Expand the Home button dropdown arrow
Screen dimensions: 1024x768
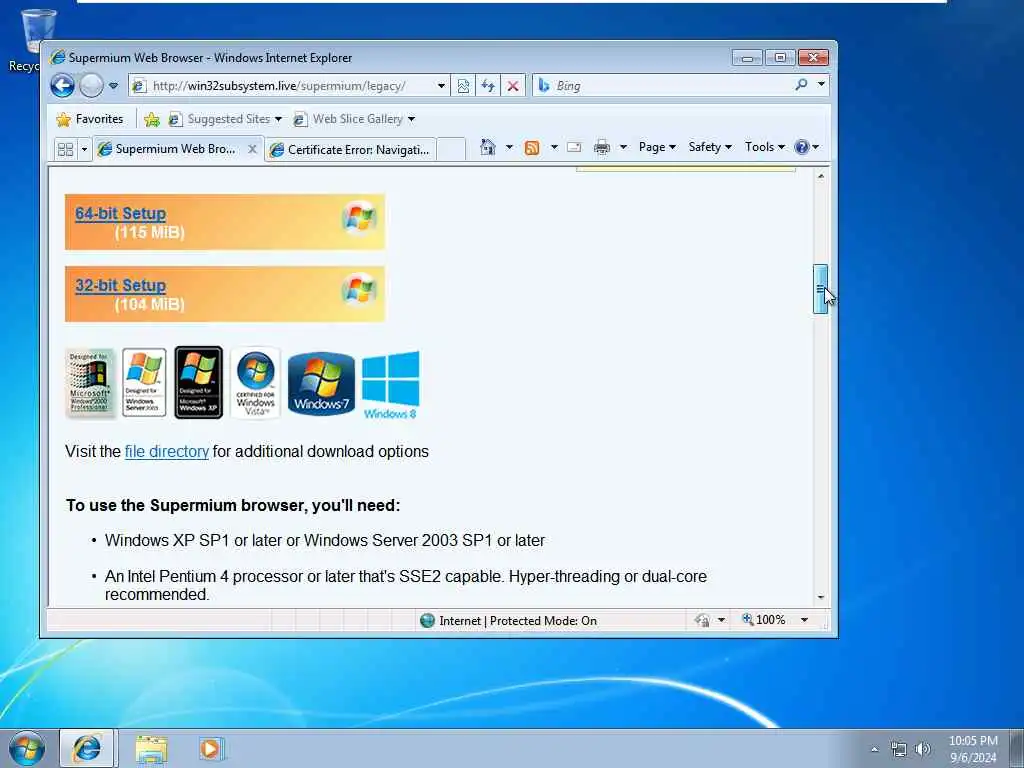(x=509, y=147)
